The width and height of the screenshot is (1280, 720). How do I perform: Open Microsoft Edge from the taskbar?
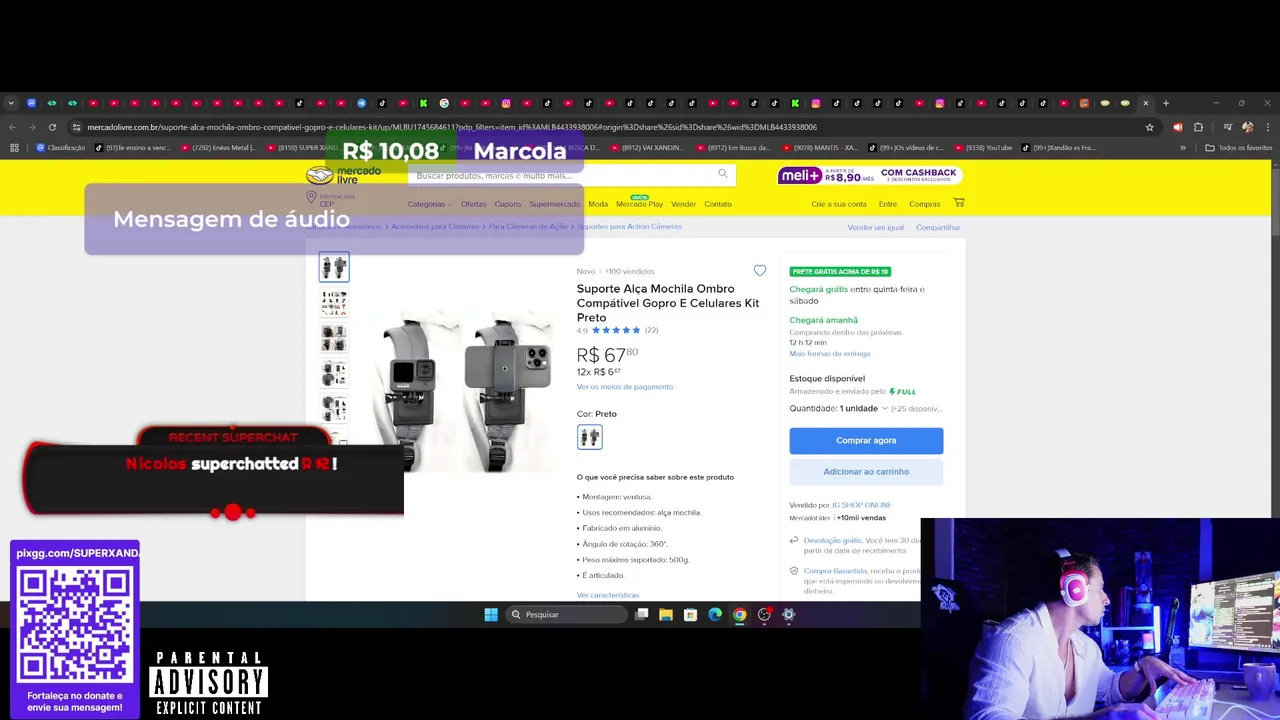tap(715, 615)
